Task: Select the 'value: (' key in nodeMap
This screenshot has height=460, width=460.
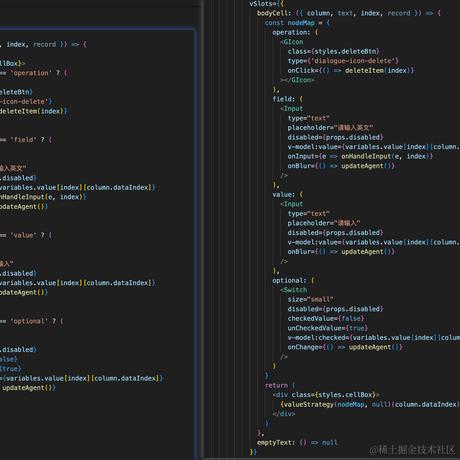Action: click(287, 194)
